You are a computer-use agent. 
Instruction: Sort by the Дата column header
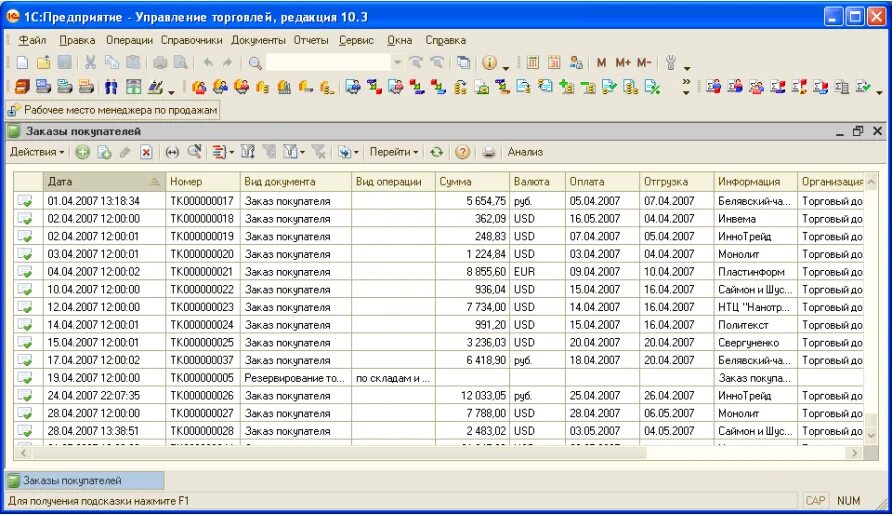(x=104, y=182)
